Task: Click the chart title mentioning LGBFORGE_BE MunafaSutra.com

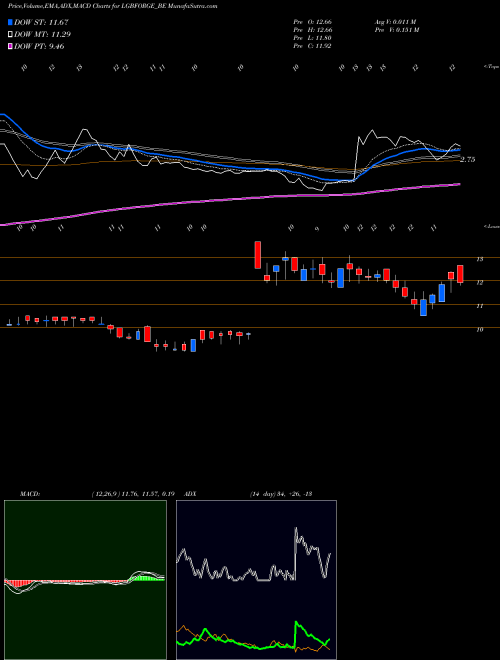Action: pyautogui.click(x=113, y=6)
